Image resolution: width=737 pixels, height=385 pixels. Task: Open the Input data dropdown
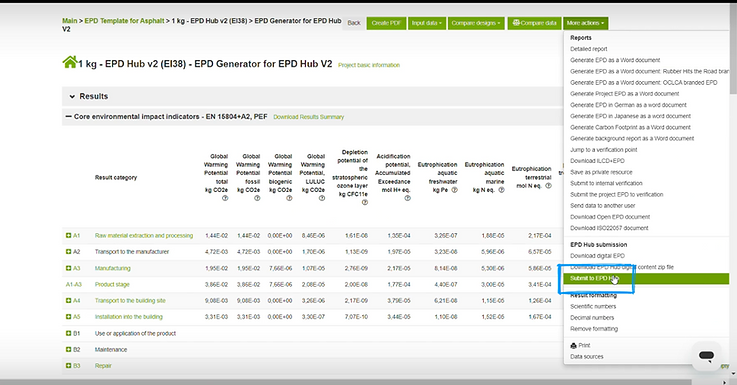click(427, 23)
